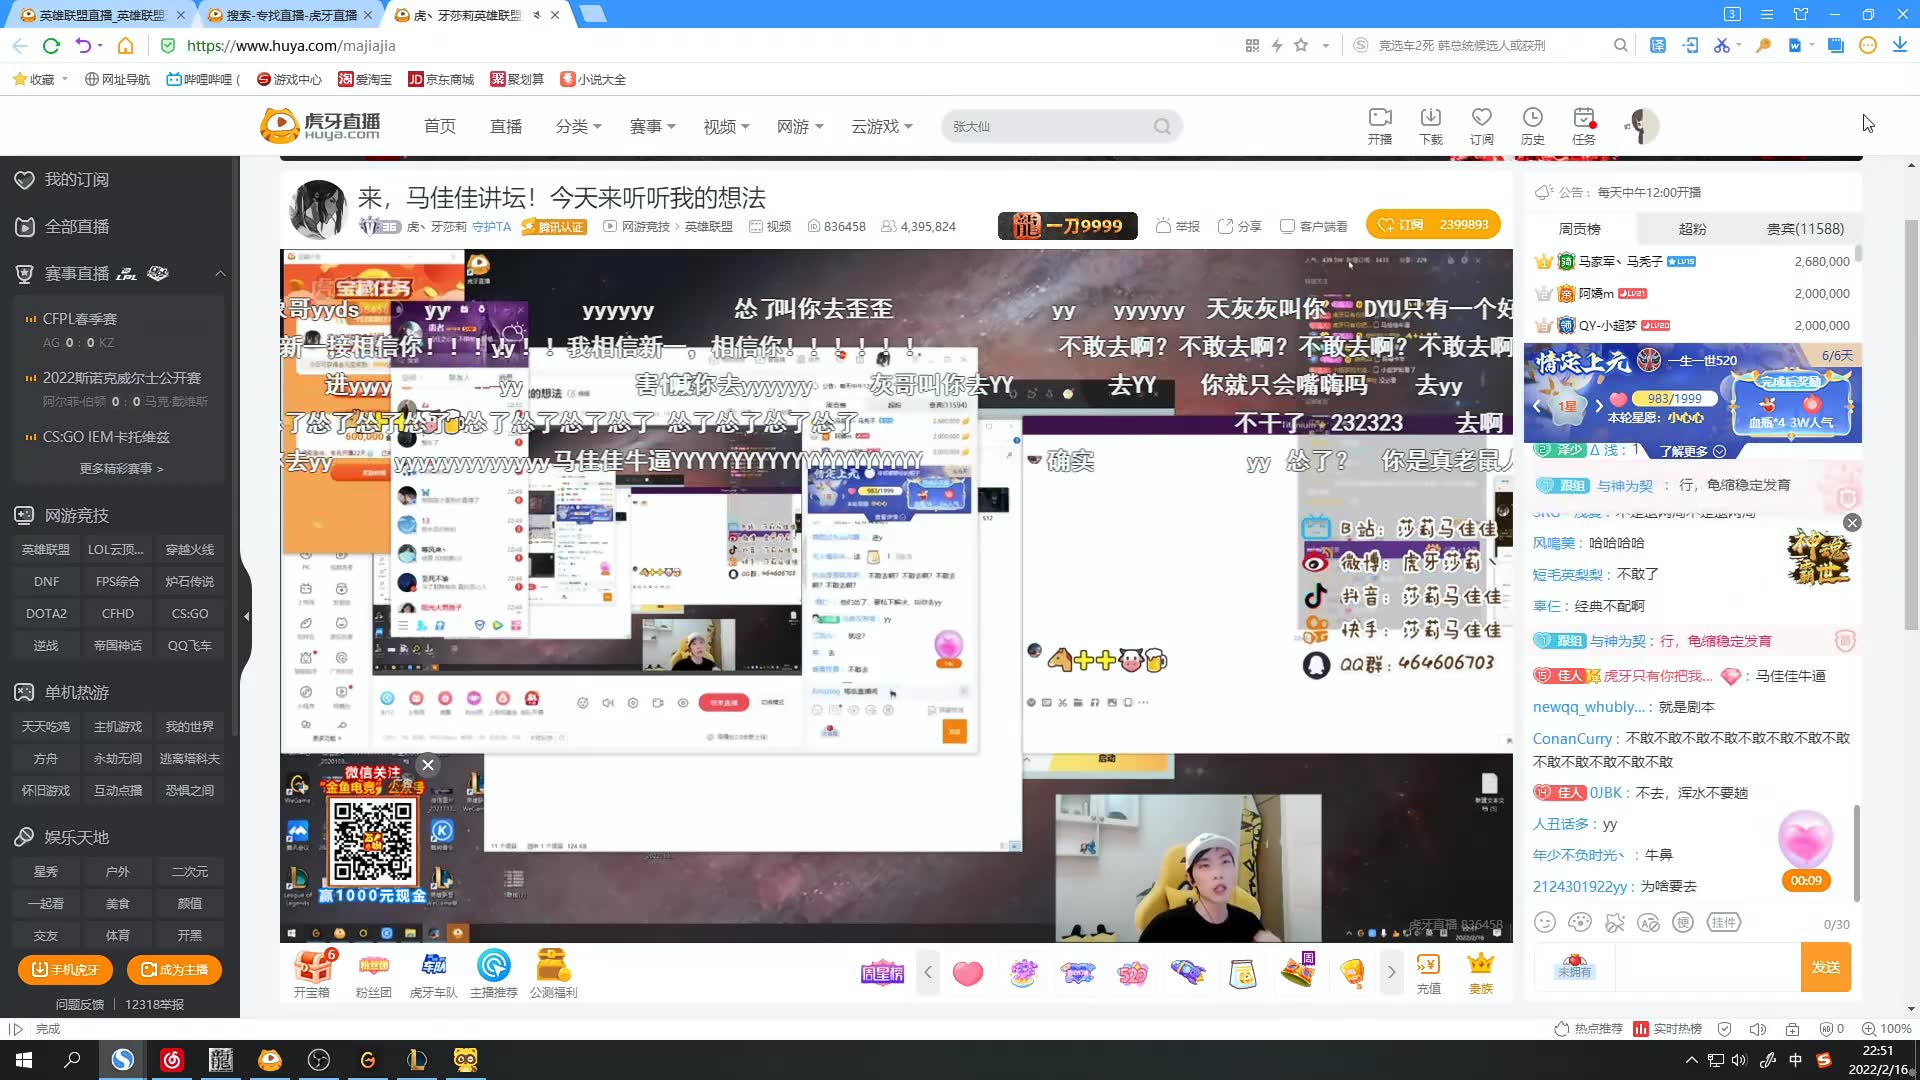Close the QR code promo overlay
Image resolution: width=1920 pixels, height=1080 pixels.
tap(428, 765)
